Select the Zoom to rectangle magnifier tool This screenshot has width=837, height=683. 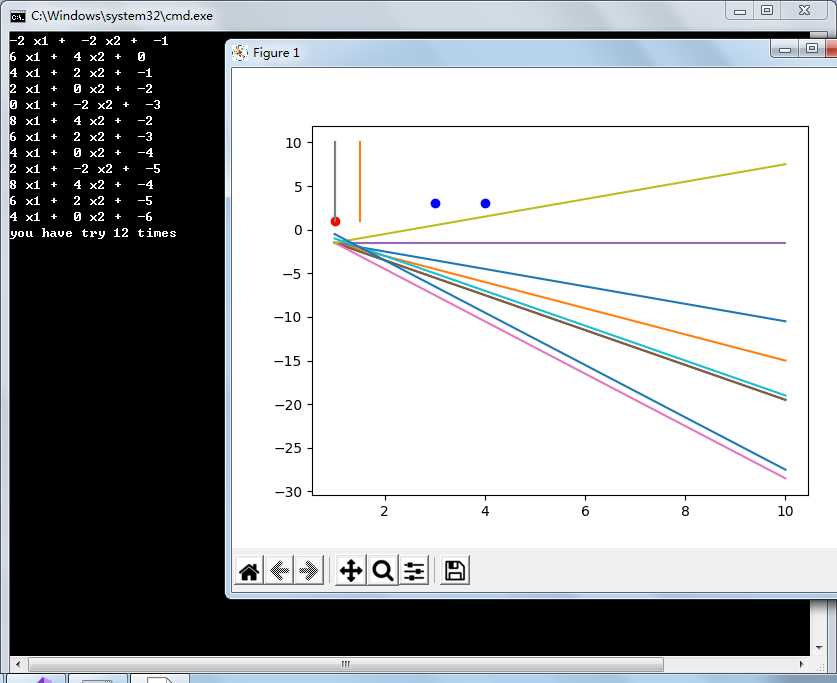[x=382, y=571]
